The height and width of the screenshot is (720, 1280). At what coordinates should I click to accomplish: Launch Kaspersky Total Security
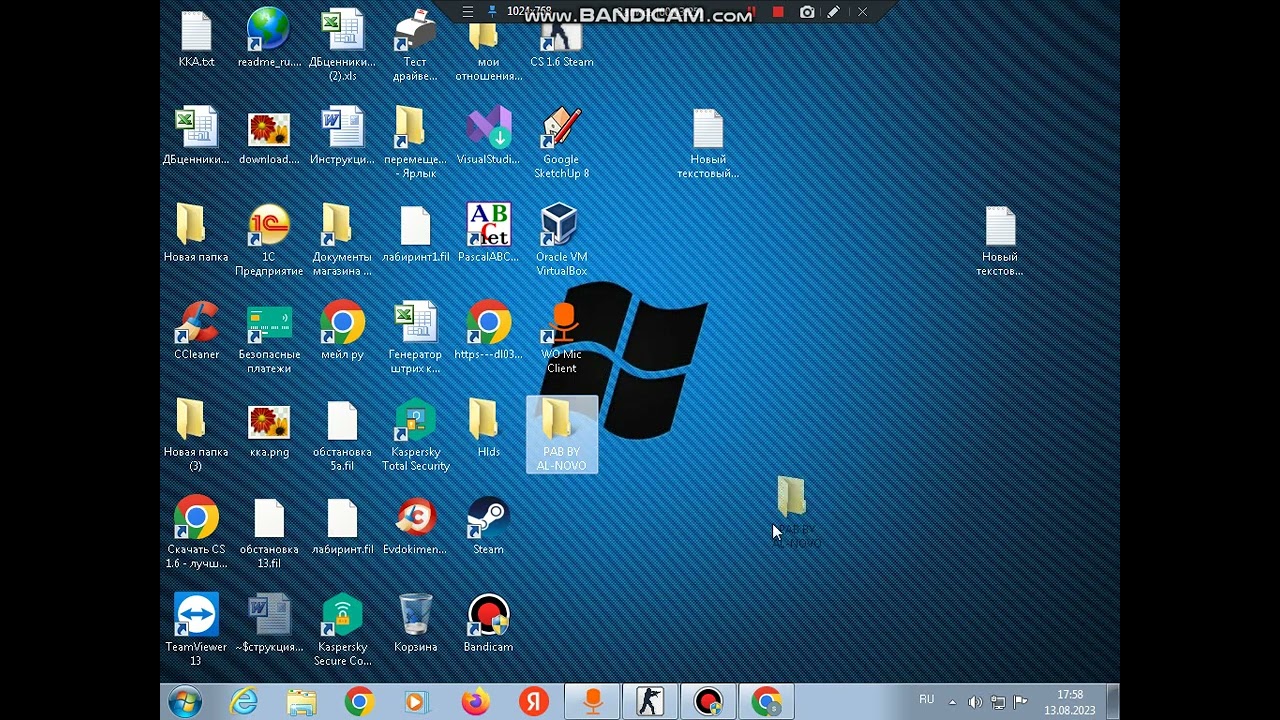click(415, 436)
